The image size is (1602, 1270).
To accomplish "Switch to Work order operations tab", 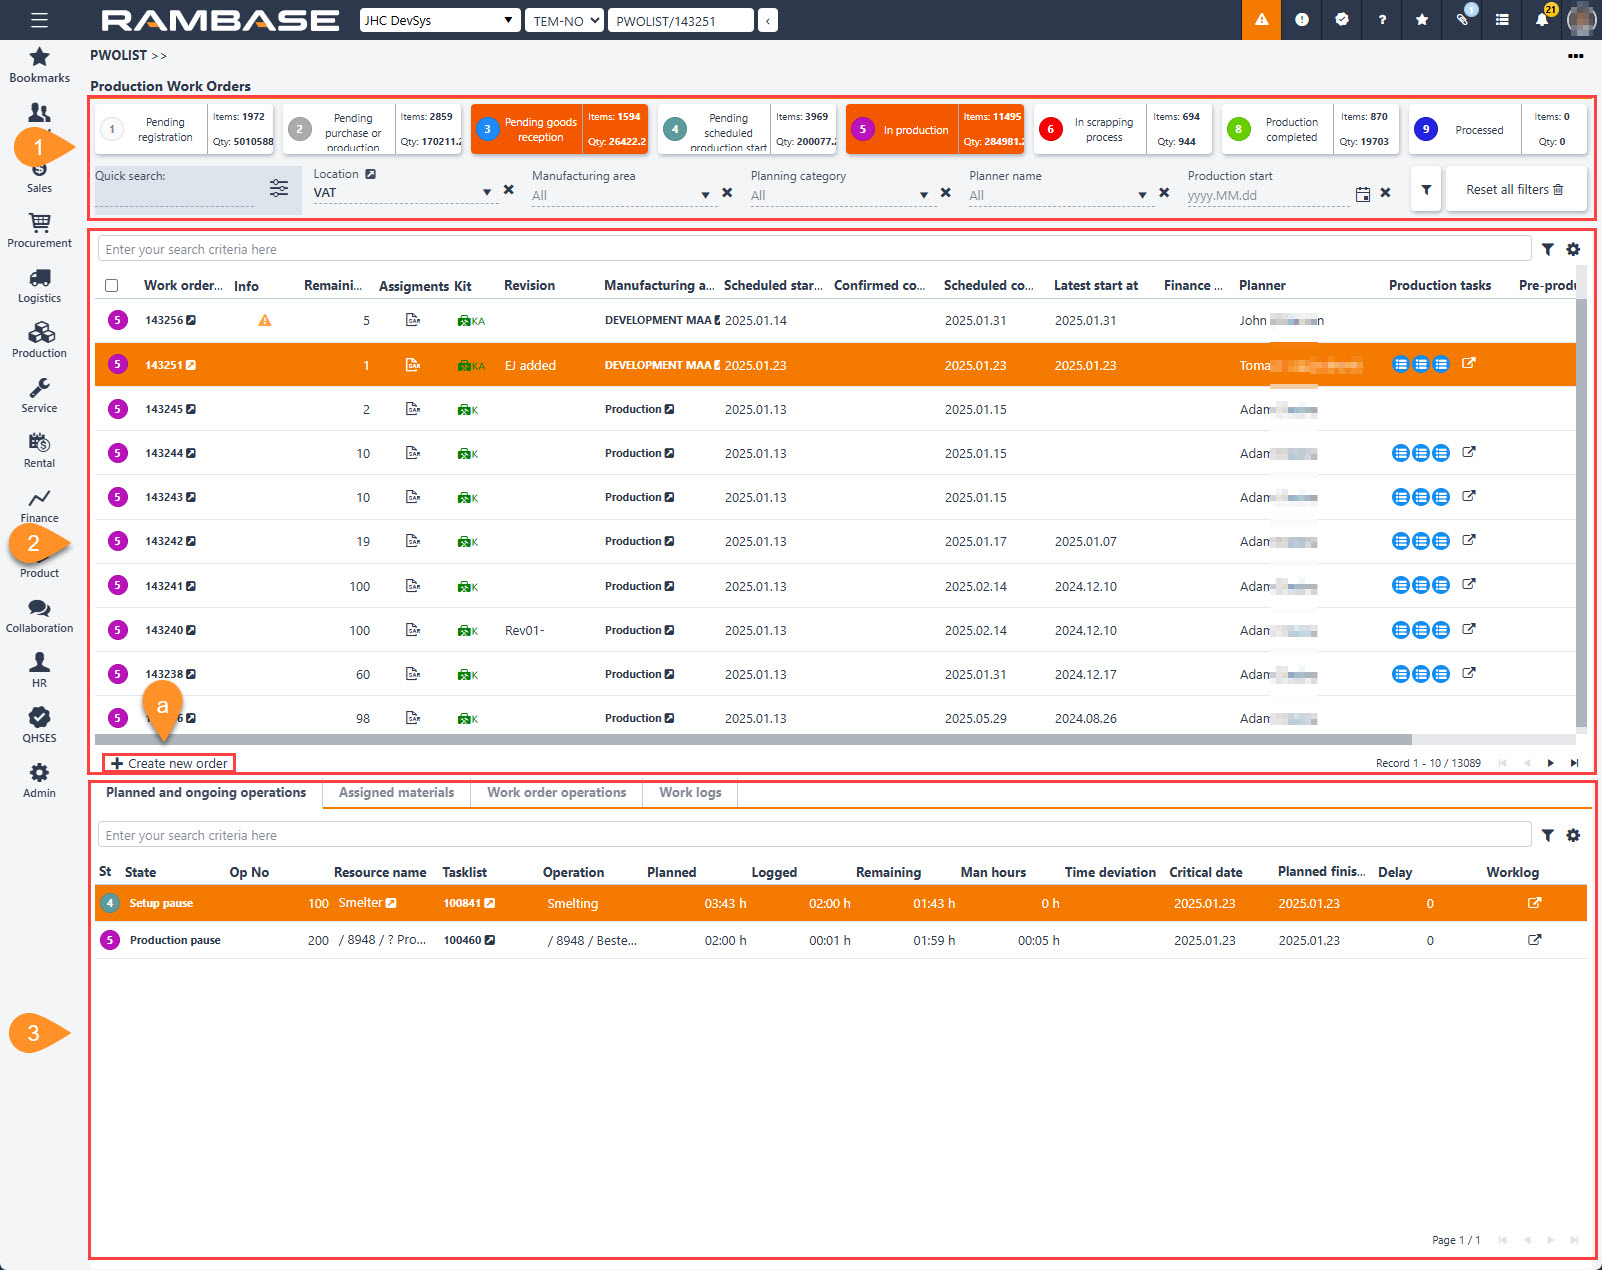I will click(556, 793).
